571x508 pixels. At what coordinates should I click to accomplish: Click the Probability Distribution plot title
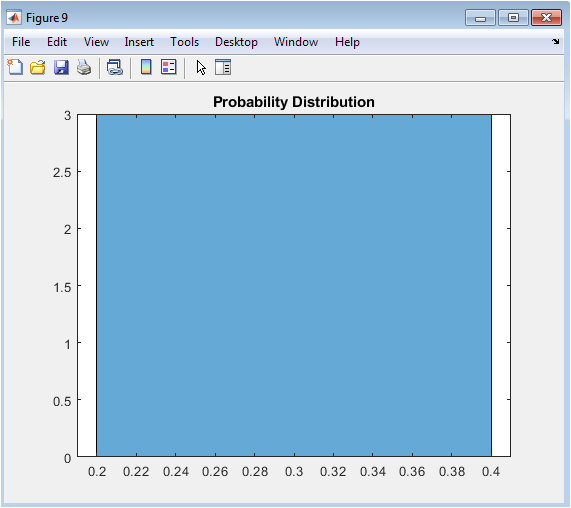pyautogui.click(x=294, y=102)
